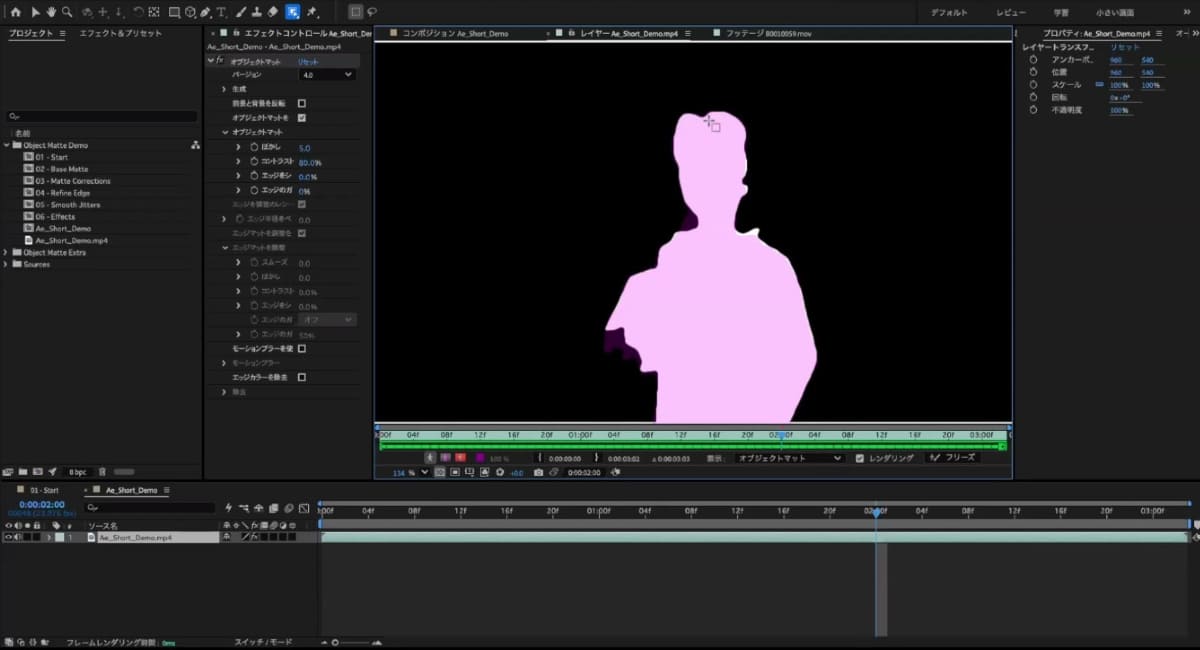Click the timeline layer search field
This screenshot has width=1200, height=650.
pyautogui.click(x=150, y=507)
